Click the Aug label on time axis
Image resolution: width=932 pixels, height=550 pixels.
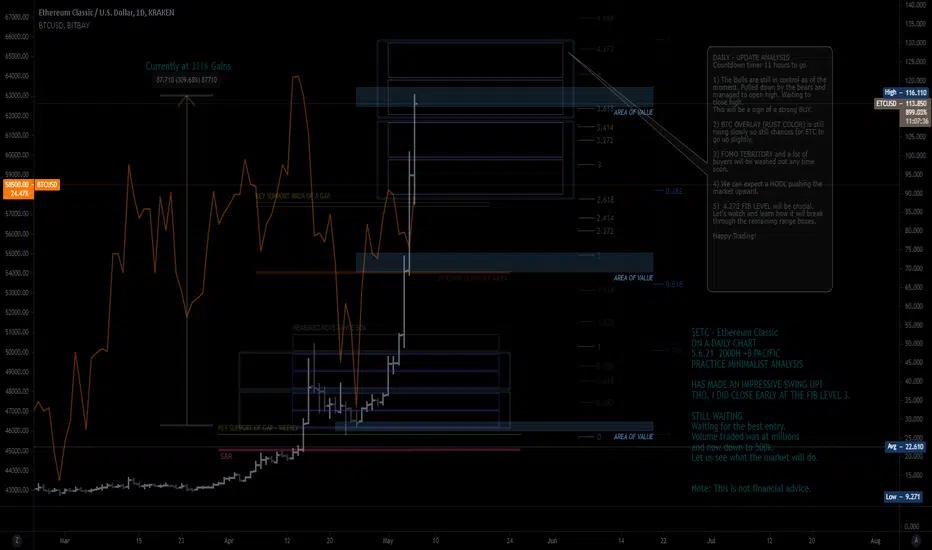pos(875,540)
